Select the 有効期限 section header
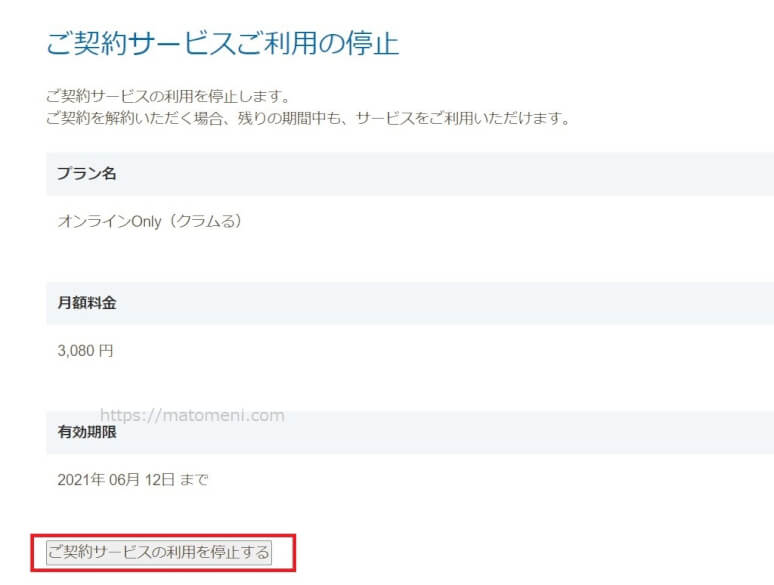 pos(87,431)
